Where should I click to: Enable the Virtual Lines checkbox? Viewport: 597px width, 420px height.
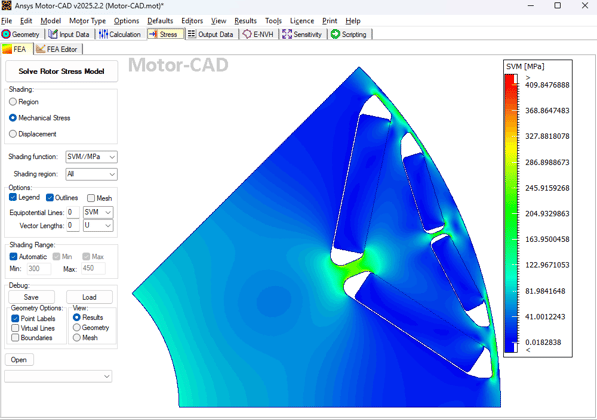[x=15, y=328]
